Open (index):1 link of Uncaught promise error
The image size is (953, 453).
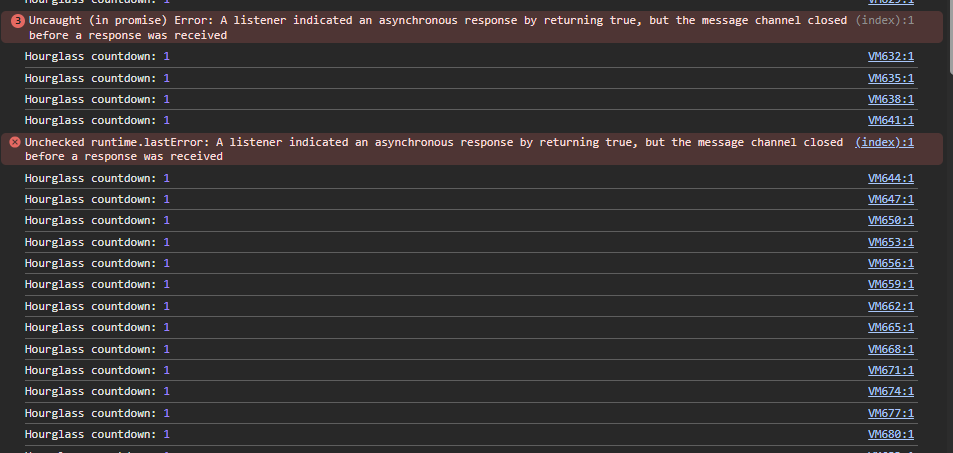(884, 20)
